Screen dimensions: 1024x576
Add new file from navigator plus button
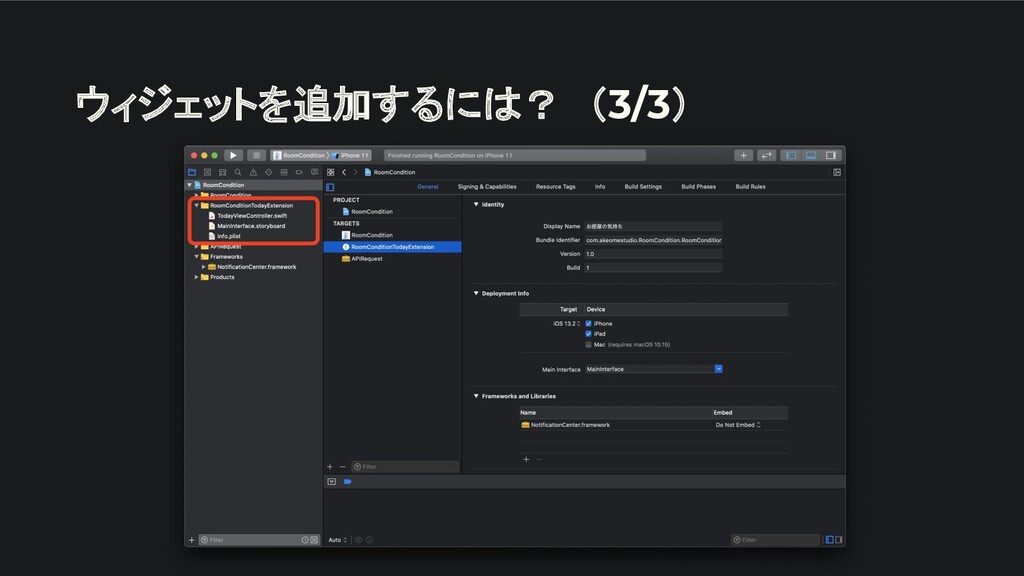(191, 540)
